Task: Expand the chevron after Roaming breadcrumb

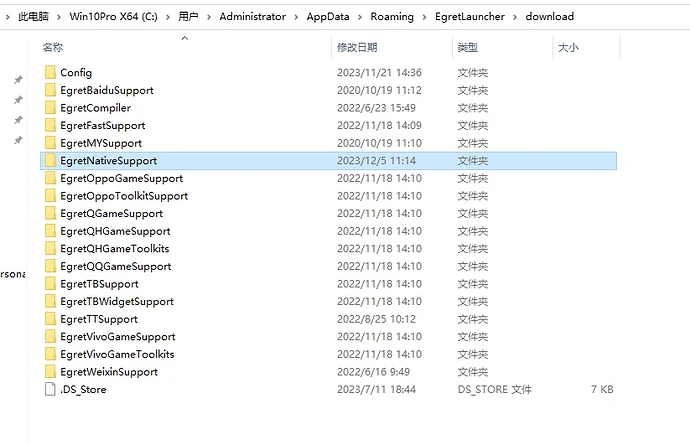Action: [x=424, y=17]
